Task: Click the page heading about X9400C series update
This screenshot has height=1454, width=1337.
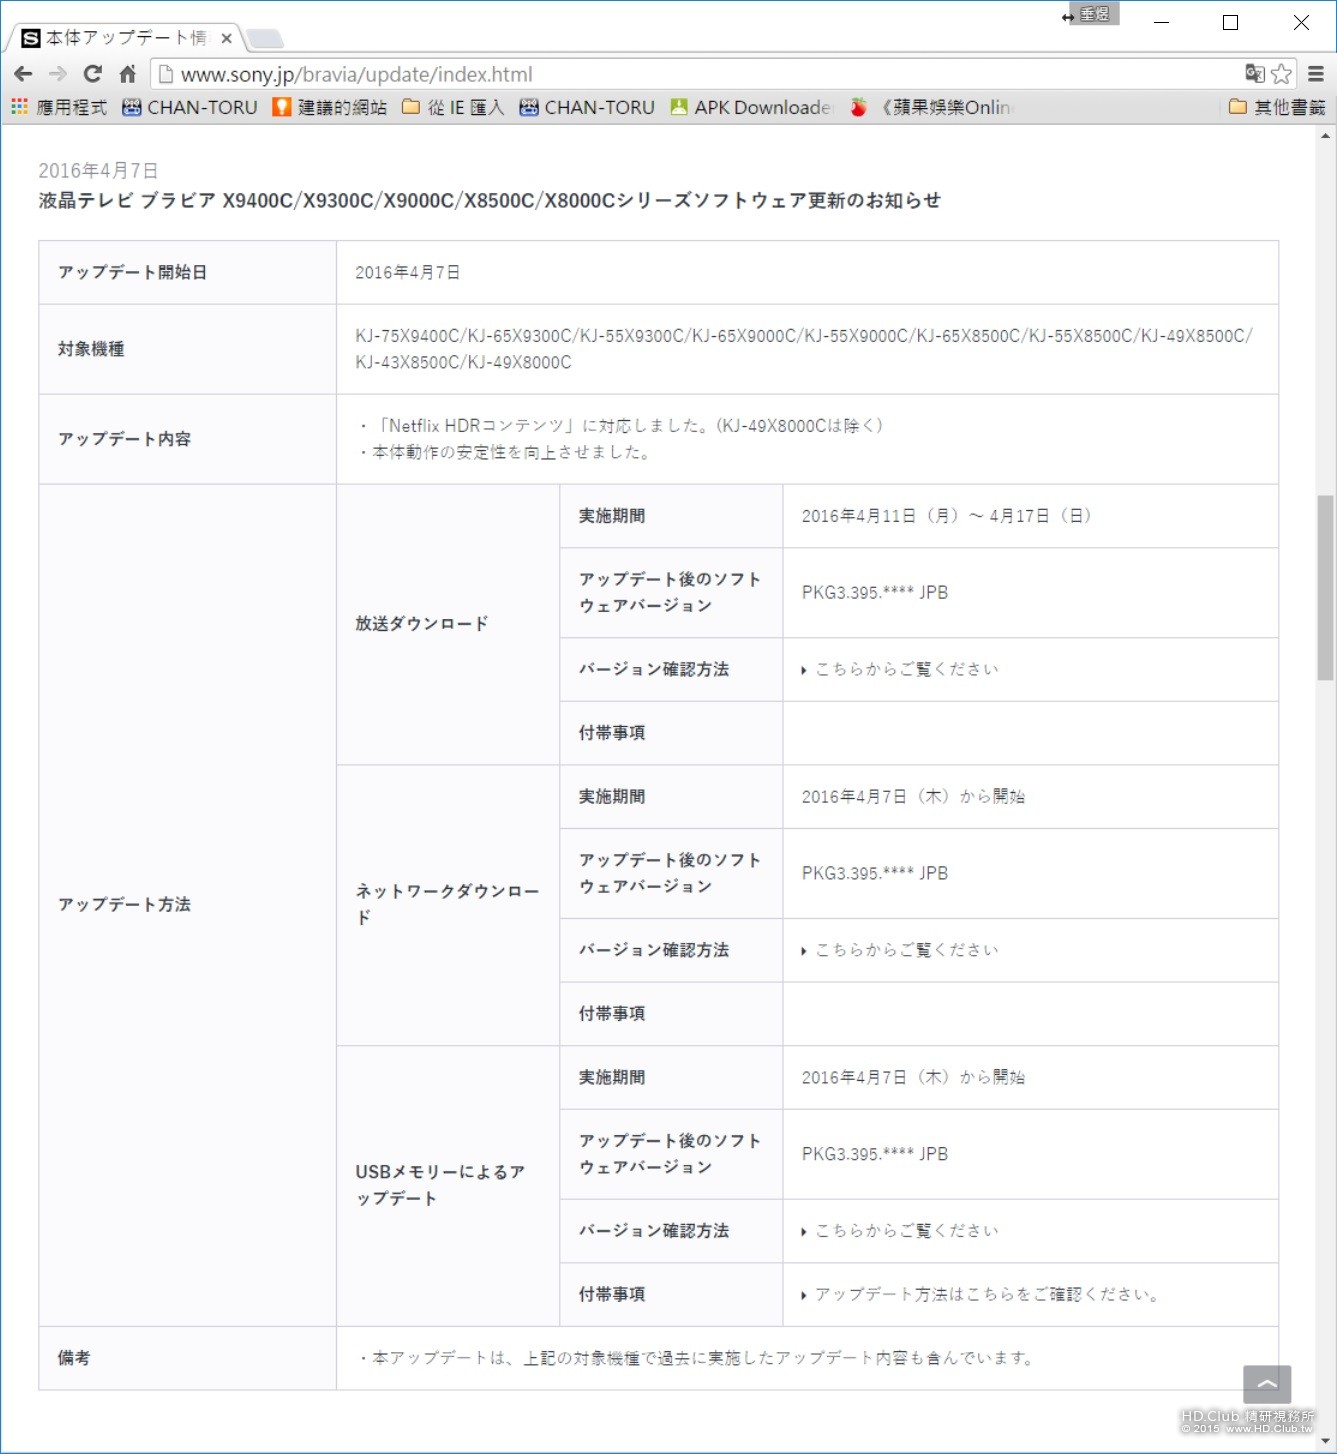Action: tap(490, 200)
